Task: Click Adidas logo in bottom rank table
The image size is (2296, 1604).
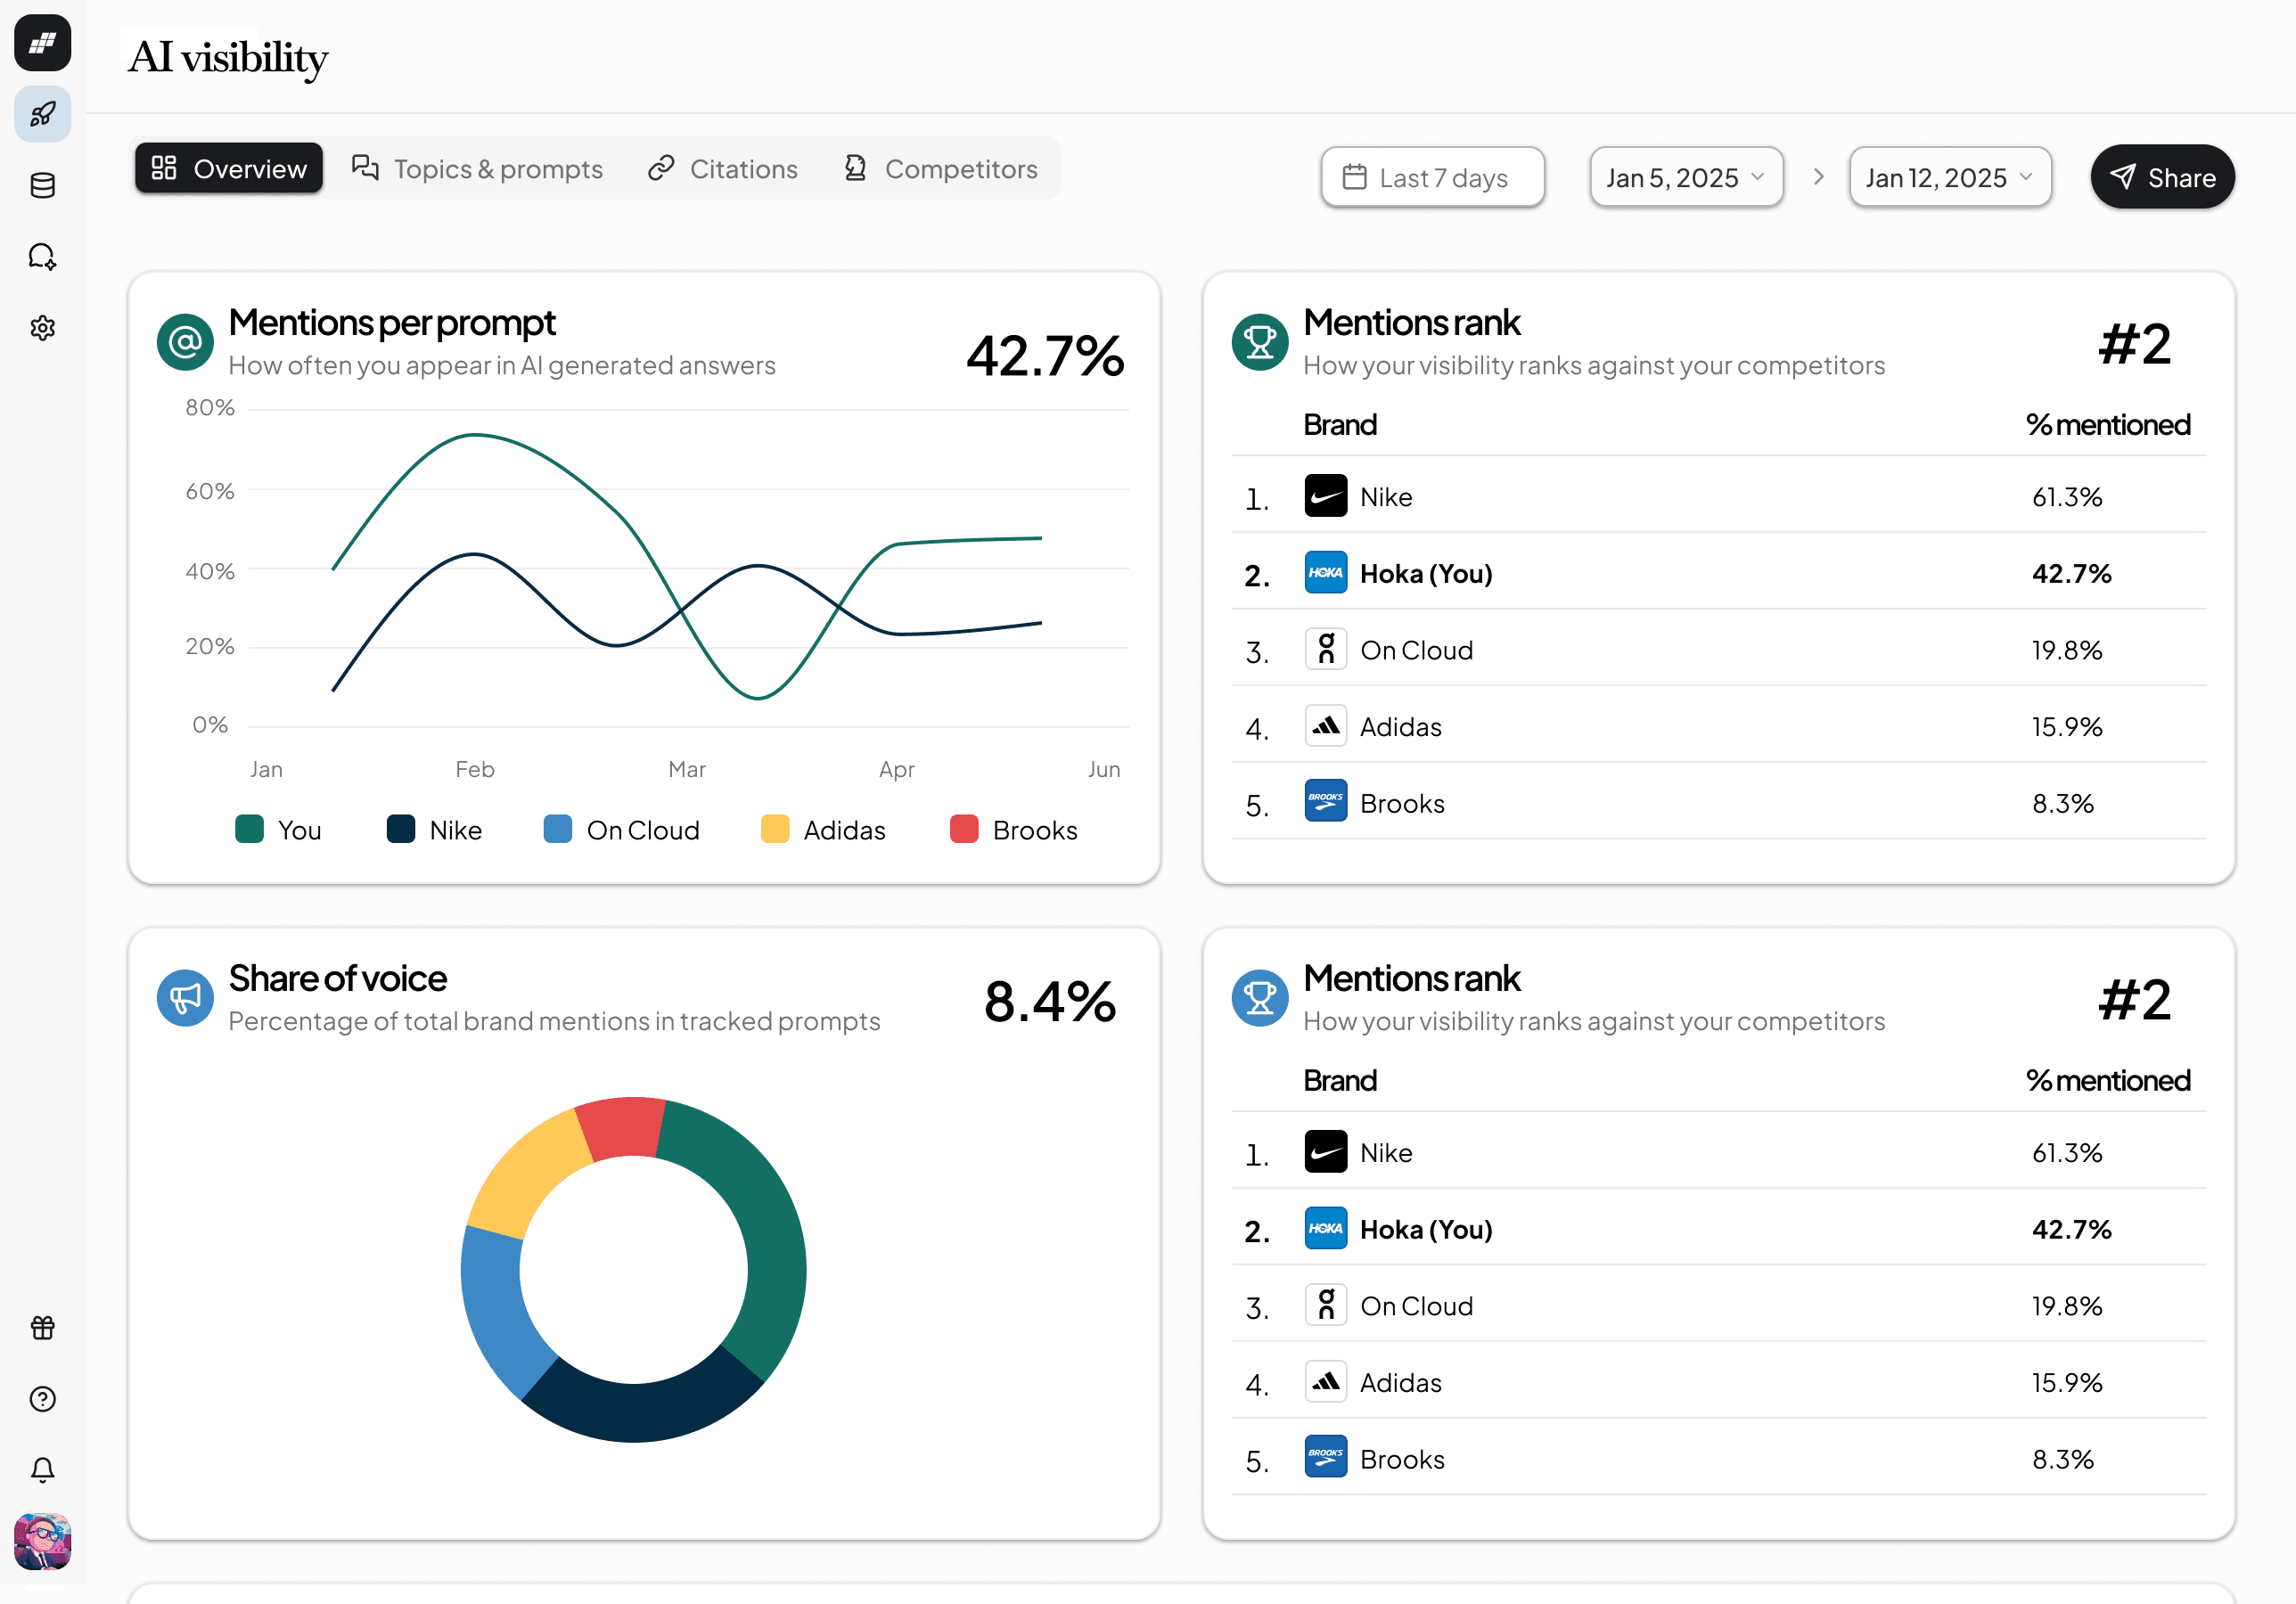Action: coord(1325,1382)
